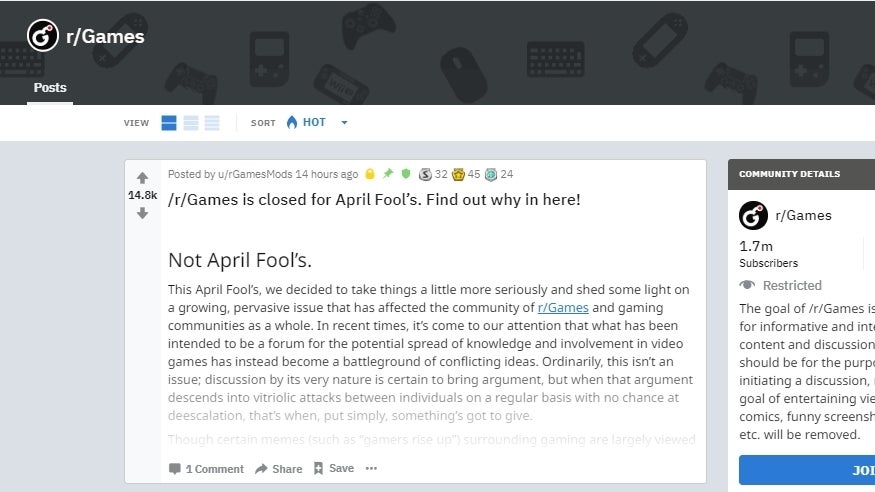
Task: Click the silver award count 32
Action: pos(441,174)
